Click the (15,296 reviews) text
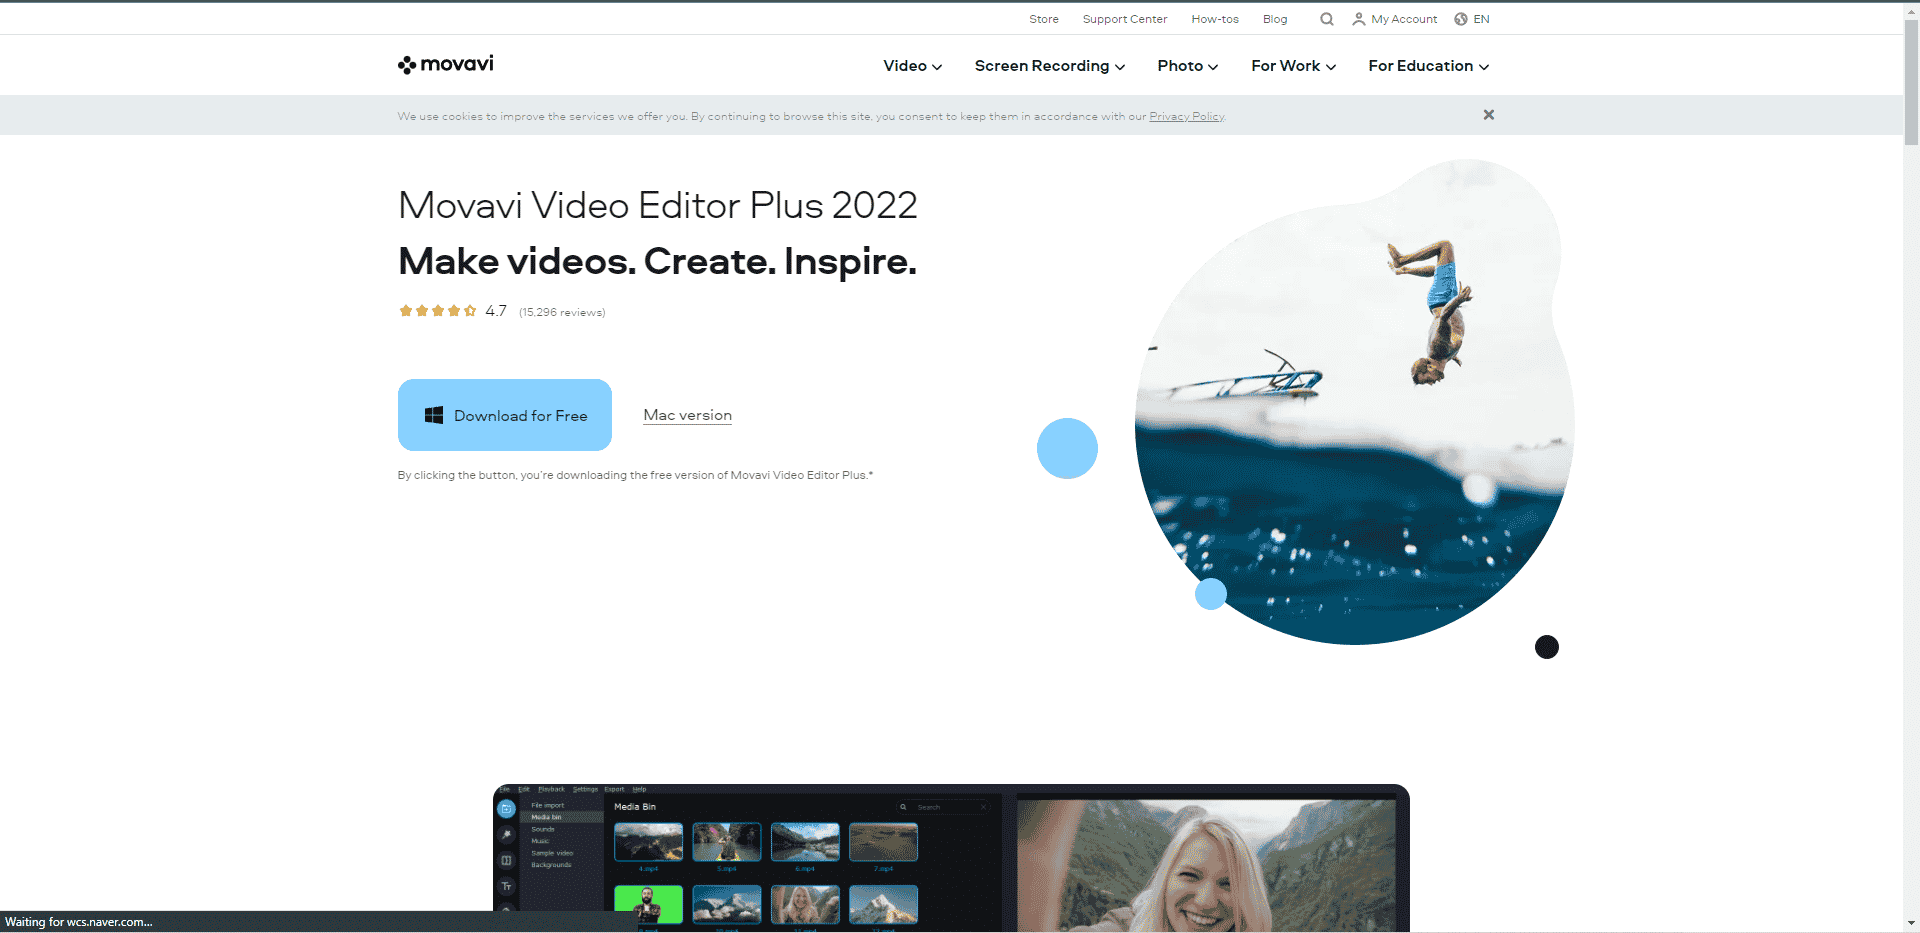 (562, 312)
